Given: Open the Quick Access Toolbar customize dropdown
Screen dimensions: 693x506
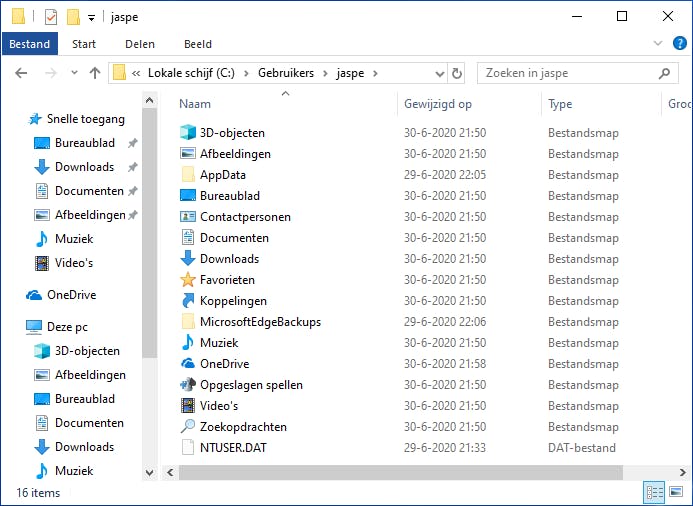Looking at the screenshot, I should (x=92, y=17).
